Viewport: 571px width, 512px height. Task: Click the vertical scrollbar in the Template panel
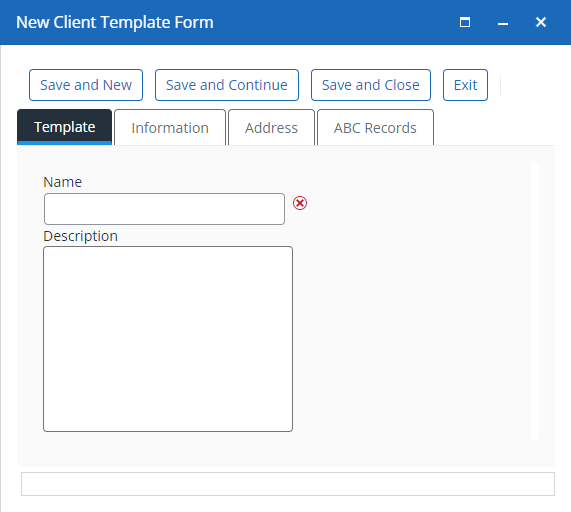(x=535, y=301)
